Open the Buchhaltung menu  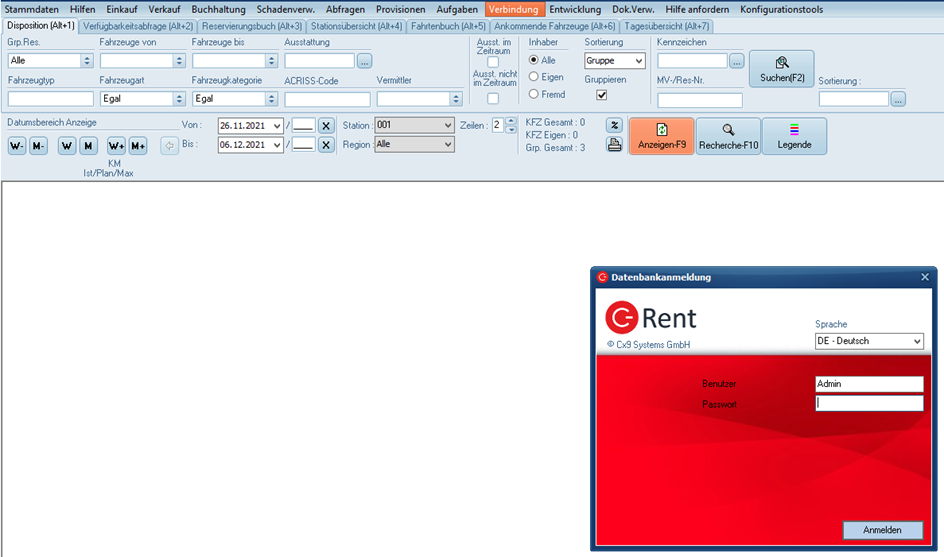pyautogui.click(x=218, y=8)
